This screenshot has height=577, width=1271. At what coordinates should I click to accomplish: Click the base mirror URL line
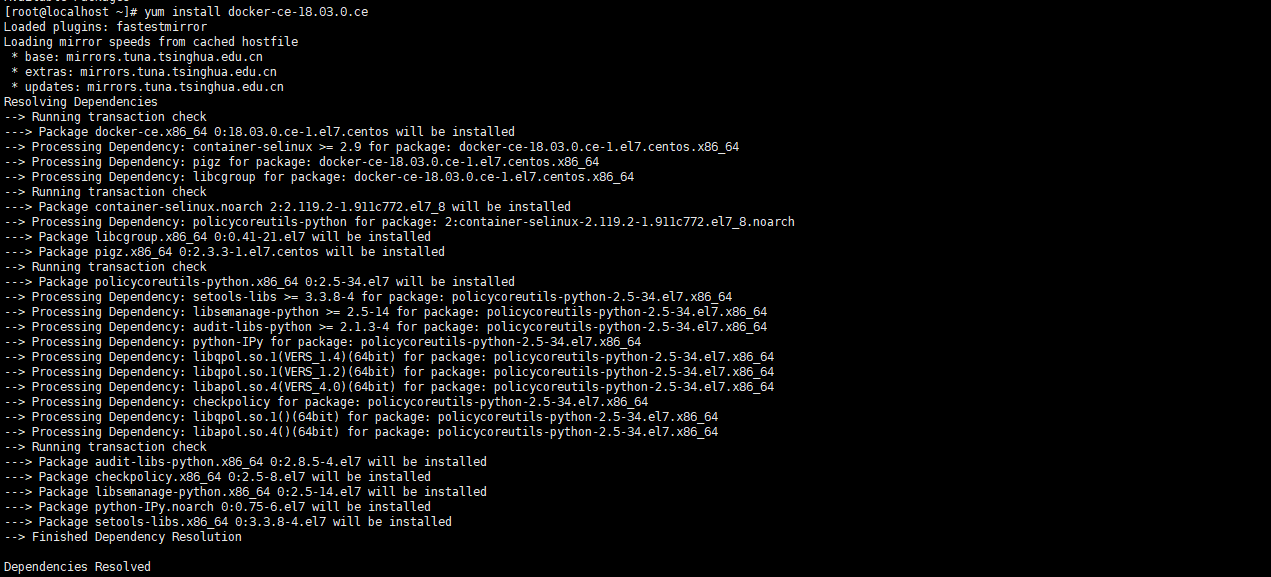click(143, 57)
